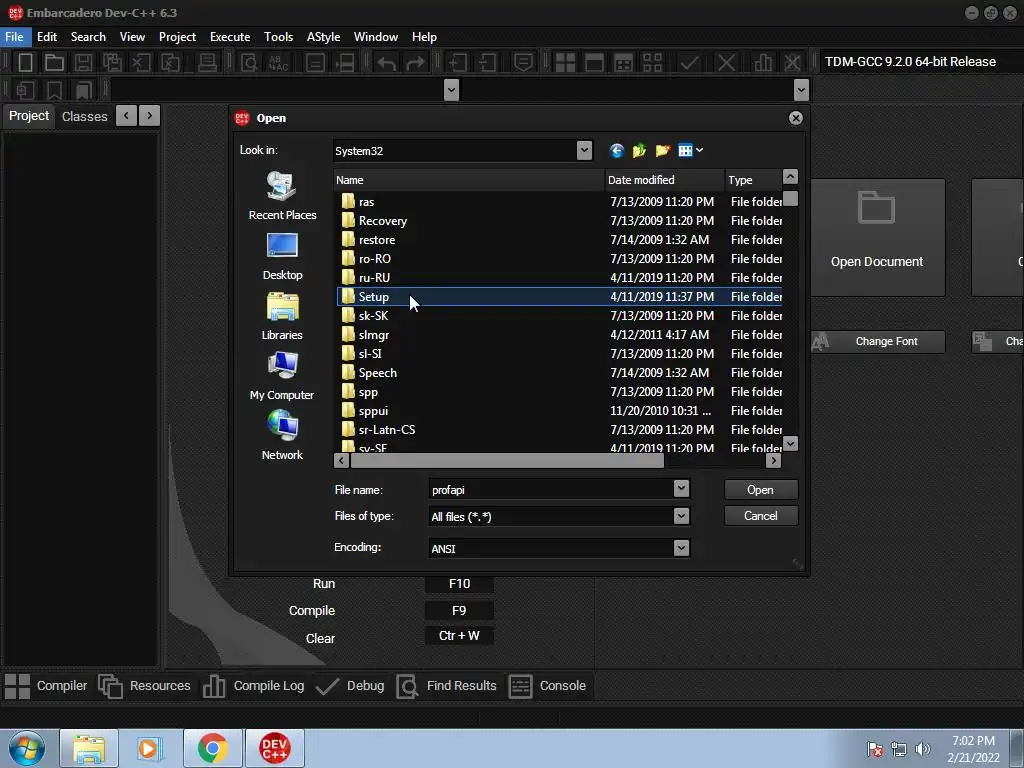Click the Undo arrow toolbar icon
Viewport: 1024px width, 768px height.
pos(387,62)
